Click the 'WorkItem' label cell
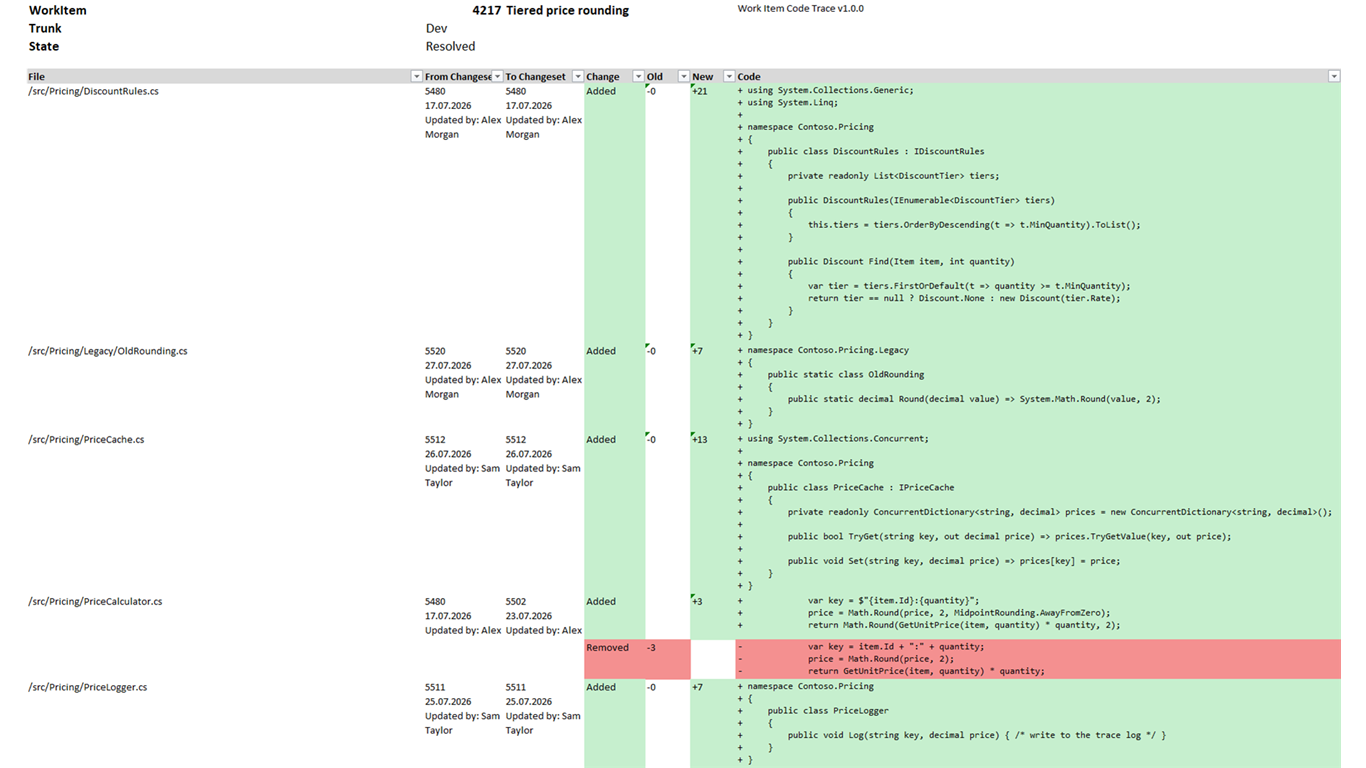Screen dimensions: 1366x768 coord(57,11)
